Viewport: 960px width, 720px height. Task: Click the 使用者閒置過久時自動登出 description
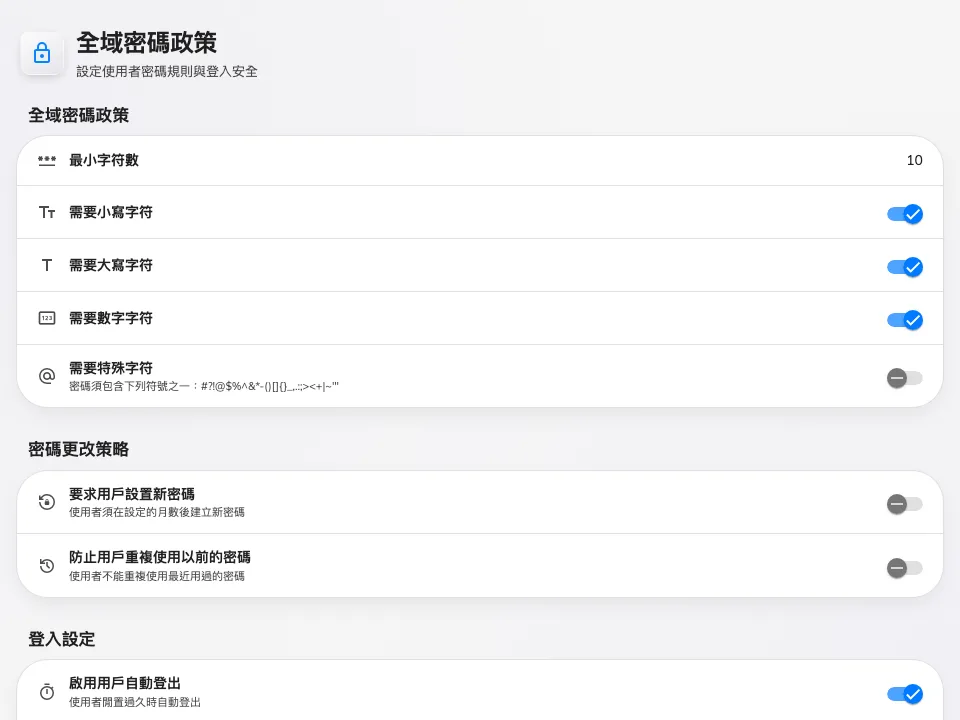coord(135,702)
